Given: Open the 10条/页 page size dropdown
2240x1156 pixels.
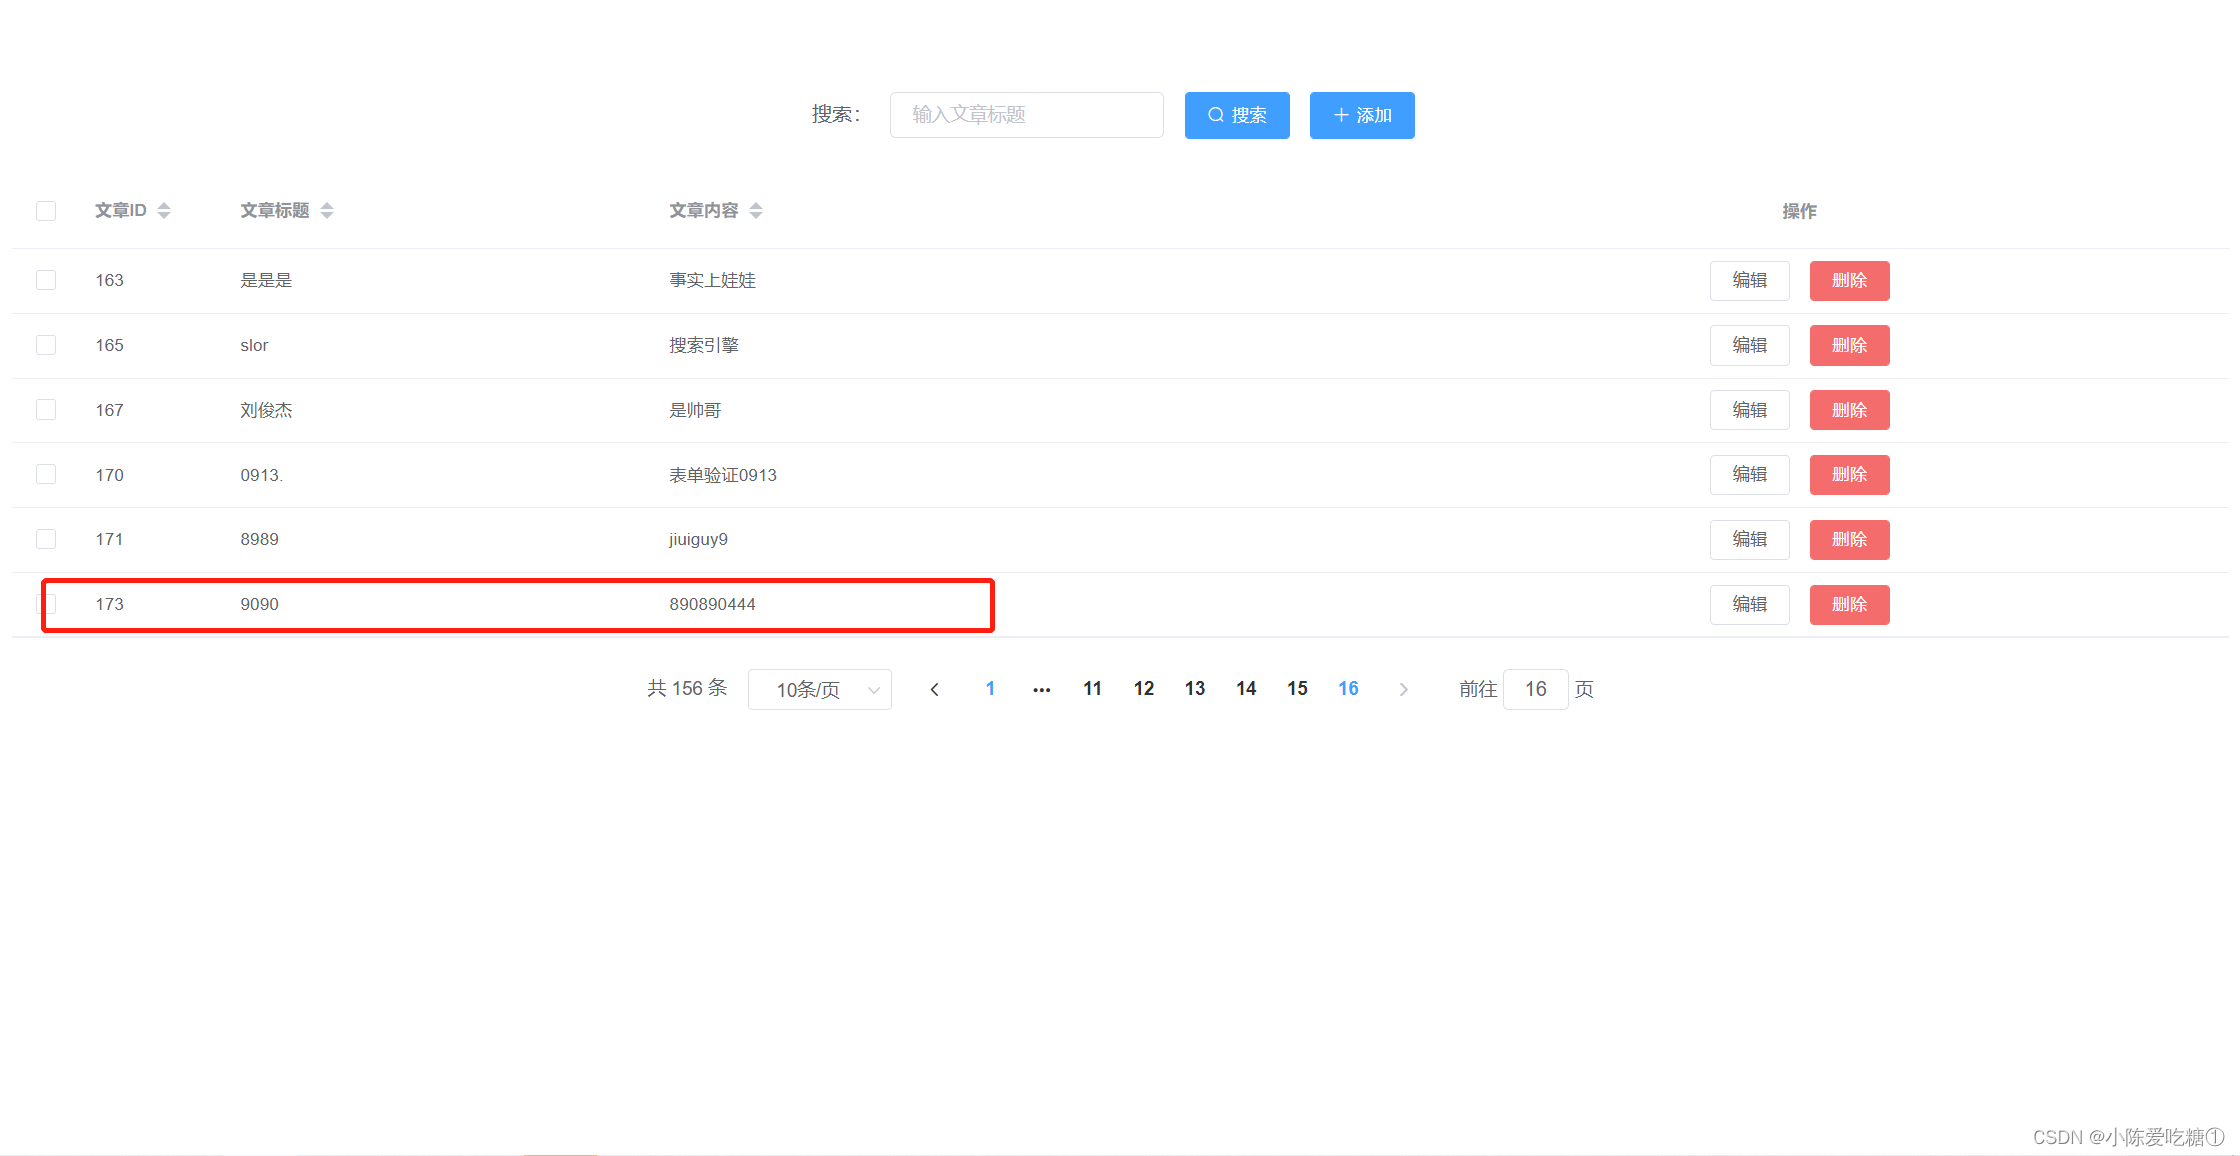Looking at the screenshot, I should [x=819, y=689].
